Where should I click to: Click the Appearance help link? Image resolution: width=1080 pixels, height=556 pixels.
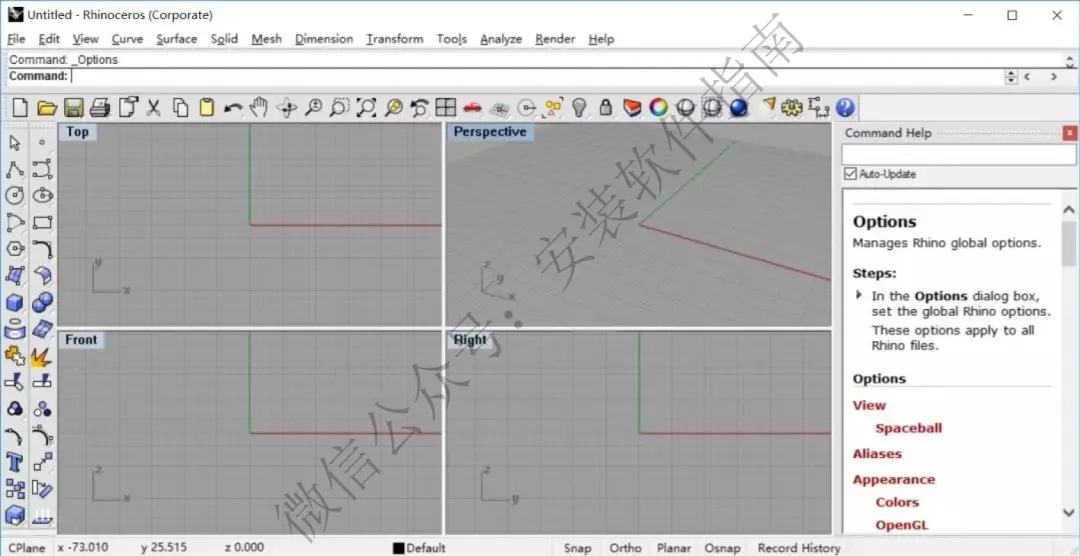894,480
